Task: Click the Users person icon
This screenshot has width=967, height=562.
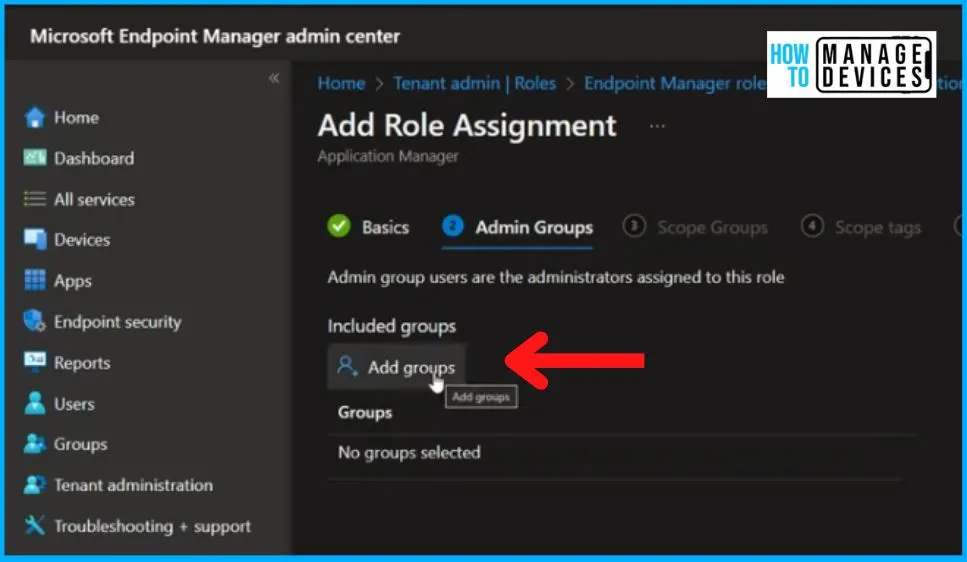Action: tap(35, 403)
